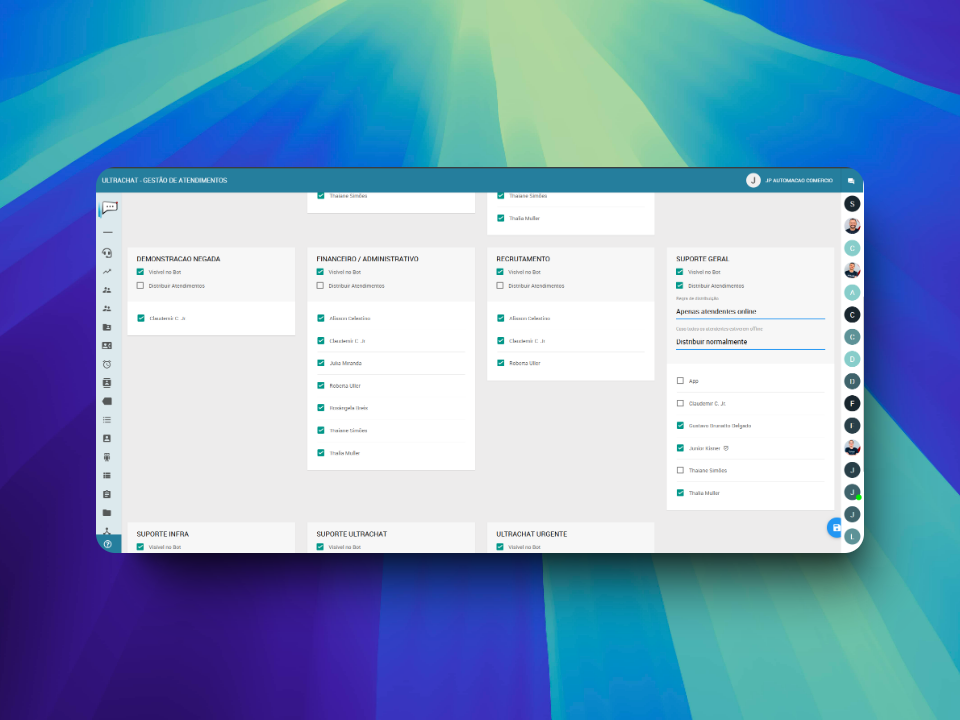The image size is (960, 720).
Task: Open the trend chart analytics icon
Action: click(x=107, y=271)
